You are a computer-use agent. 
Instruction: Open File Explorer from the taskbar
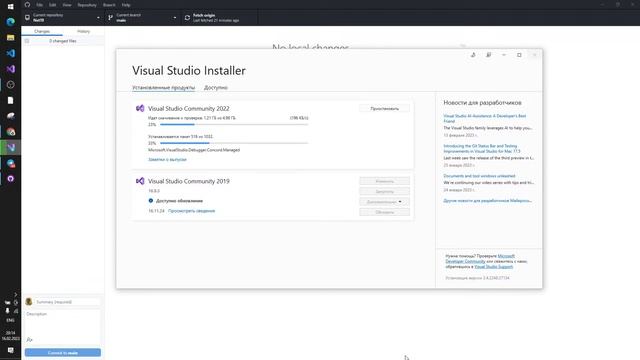click(11, 37)
